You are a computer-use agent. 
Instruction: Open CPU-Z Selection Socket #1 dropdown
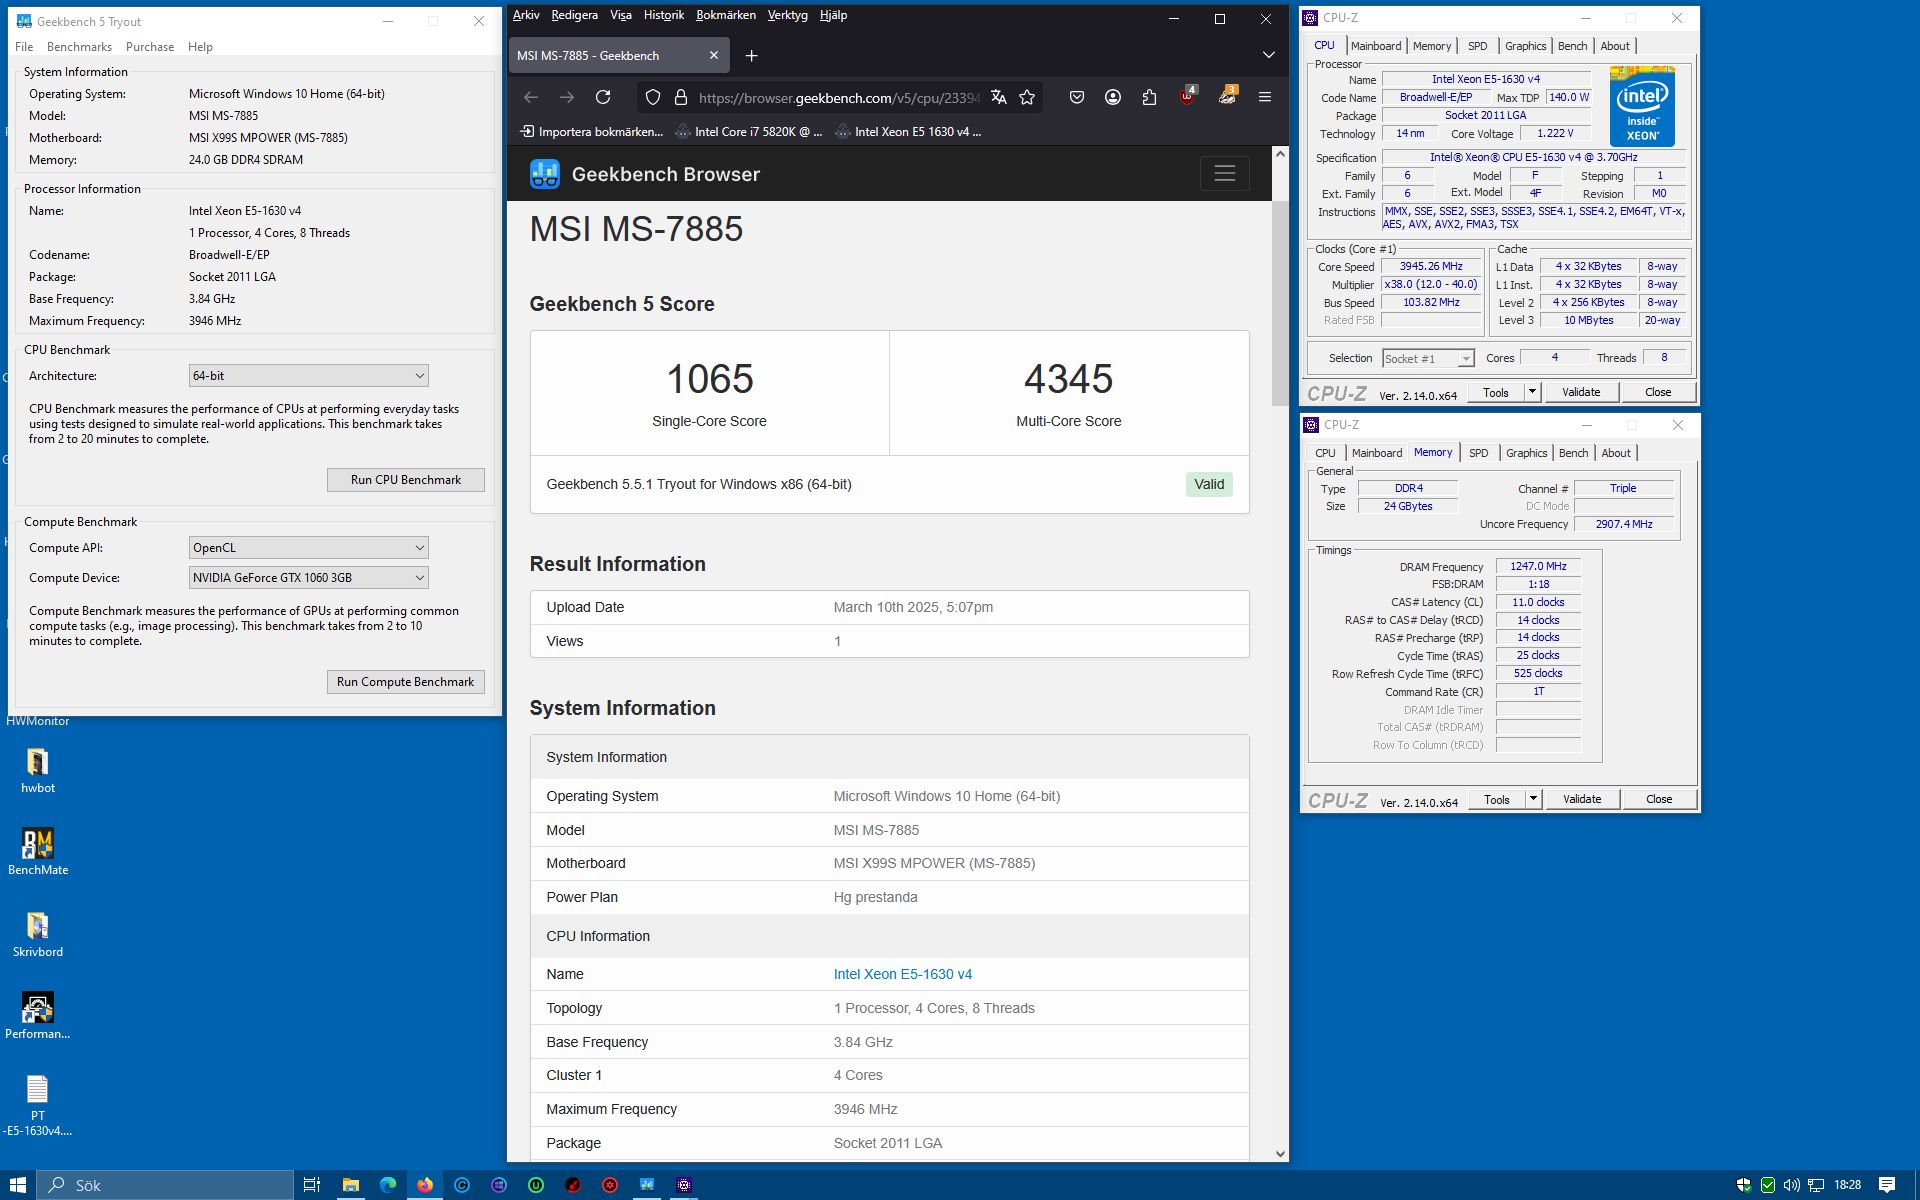[x=1428, y=359]
